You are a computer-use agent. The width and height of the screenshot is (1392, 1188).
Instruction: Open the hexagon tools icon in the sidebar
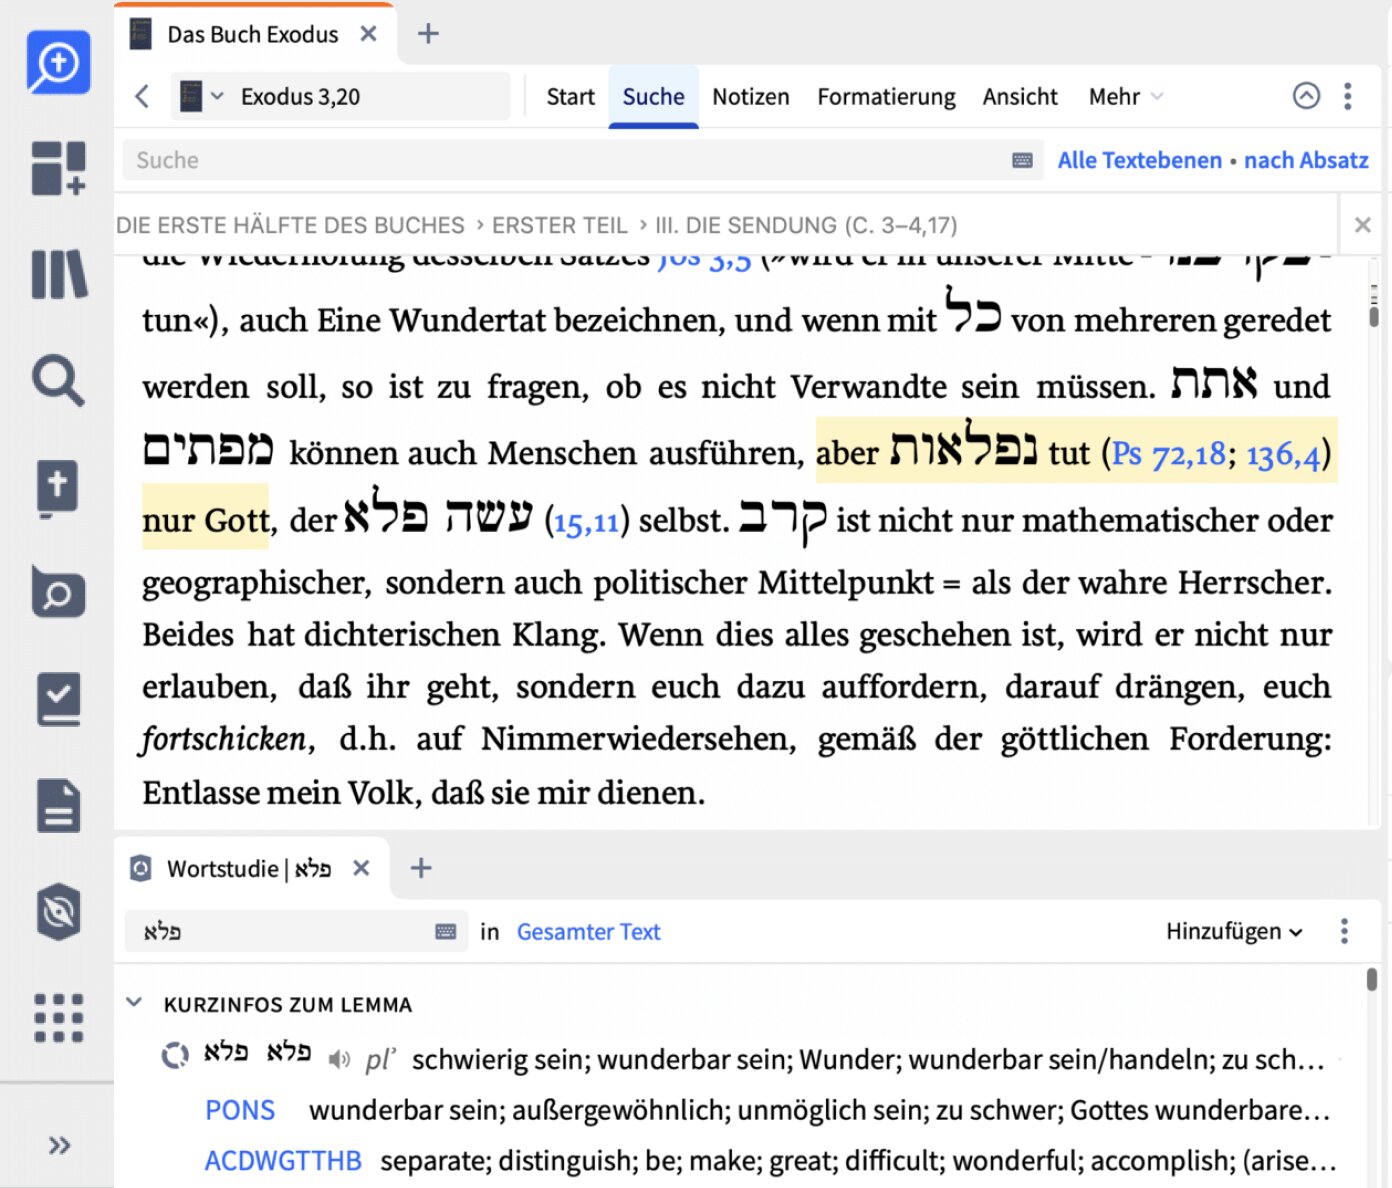[59, 911]
